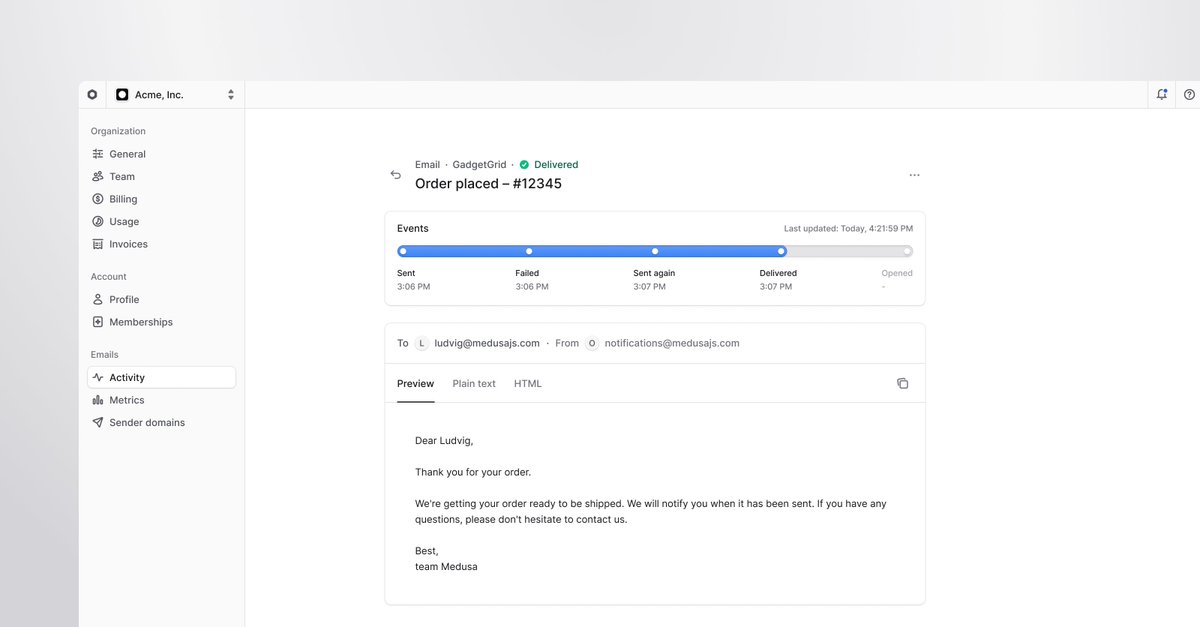Open email Metrics page
Image resolution: width=1200 pixels, height=627 pixels.
pyautogui.click(x=161, y=400)
